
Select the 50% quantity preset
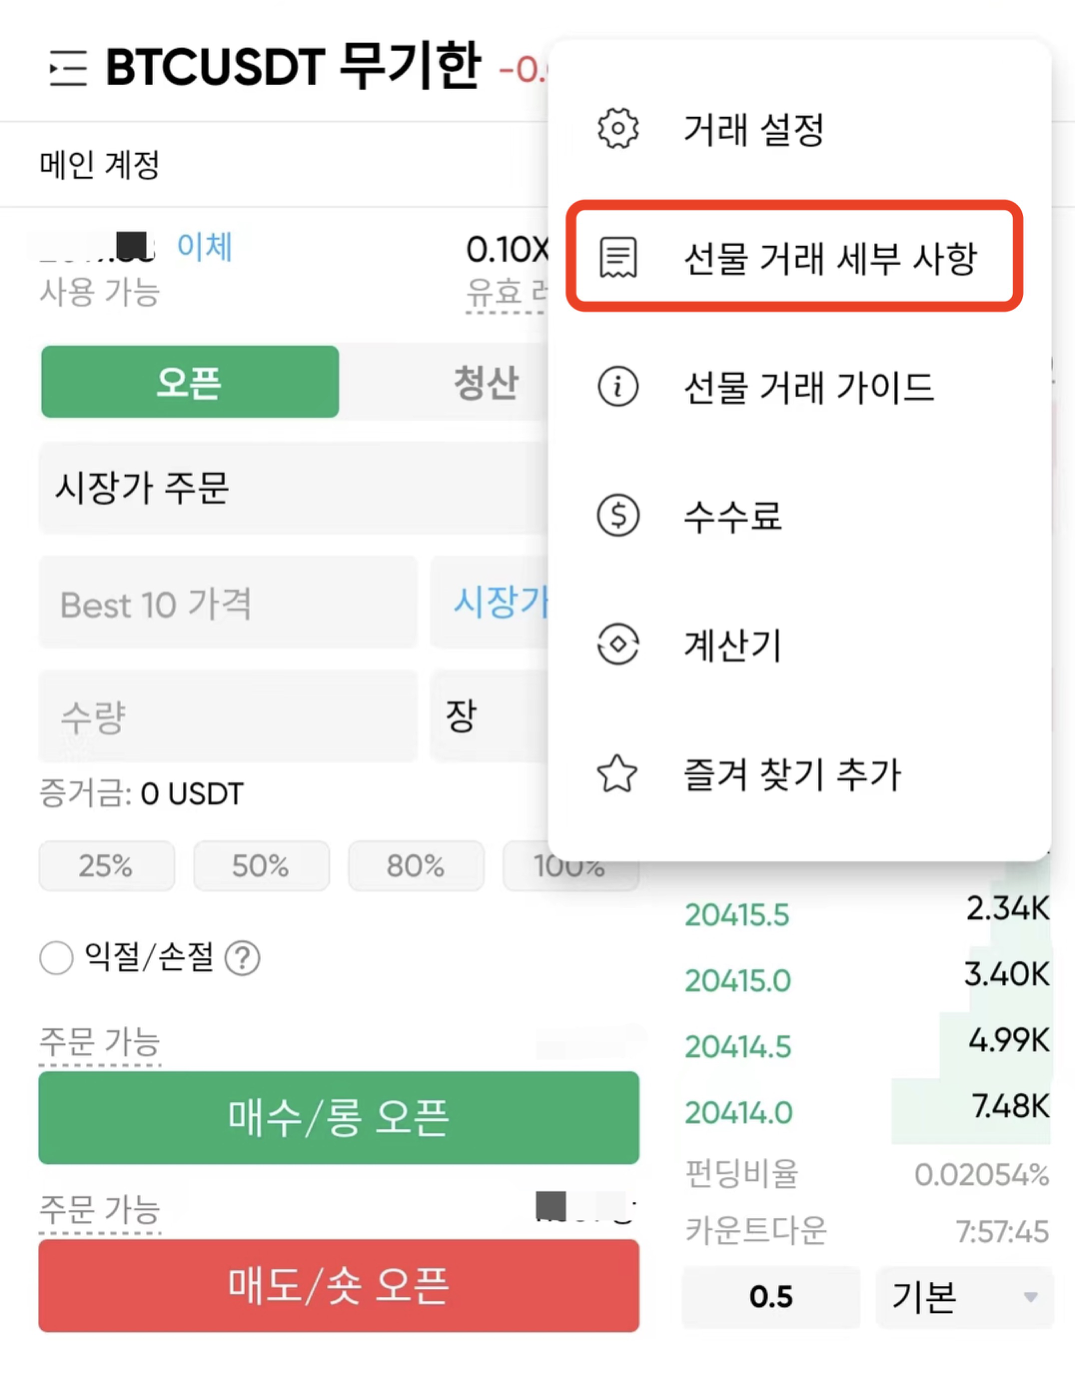click(x=261, y=865)
